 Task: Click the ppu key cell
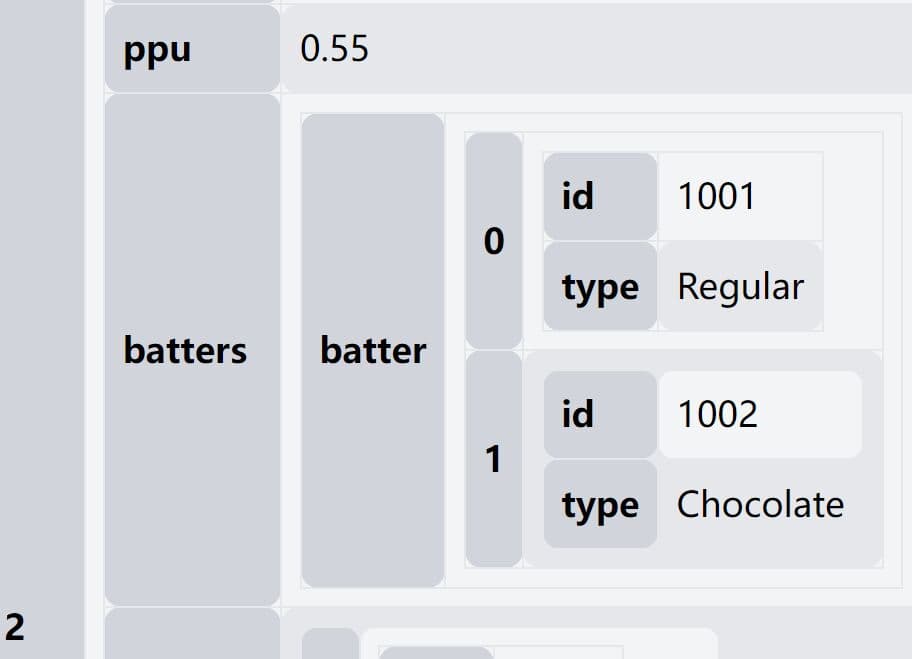click(x=191, y=50)
